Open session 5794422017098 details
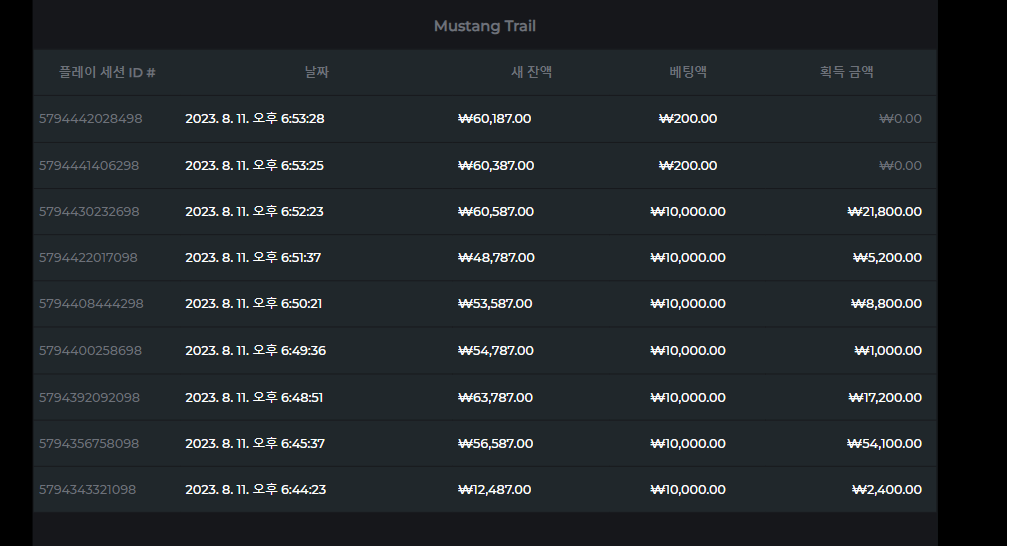The width and height of the screenshot is (1015, 546). click(x=88, y=257)
